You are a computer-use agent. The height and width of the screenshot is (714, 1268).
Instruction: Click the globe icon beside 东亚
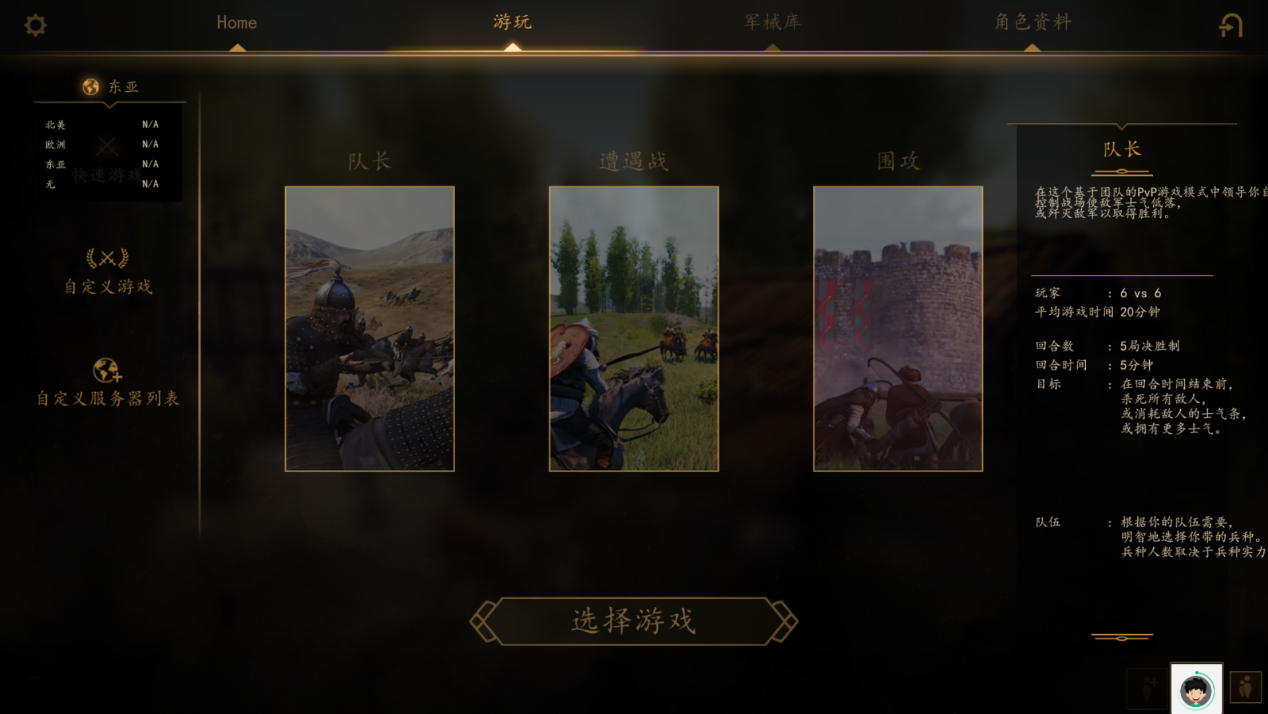click(x=91, y=87)
